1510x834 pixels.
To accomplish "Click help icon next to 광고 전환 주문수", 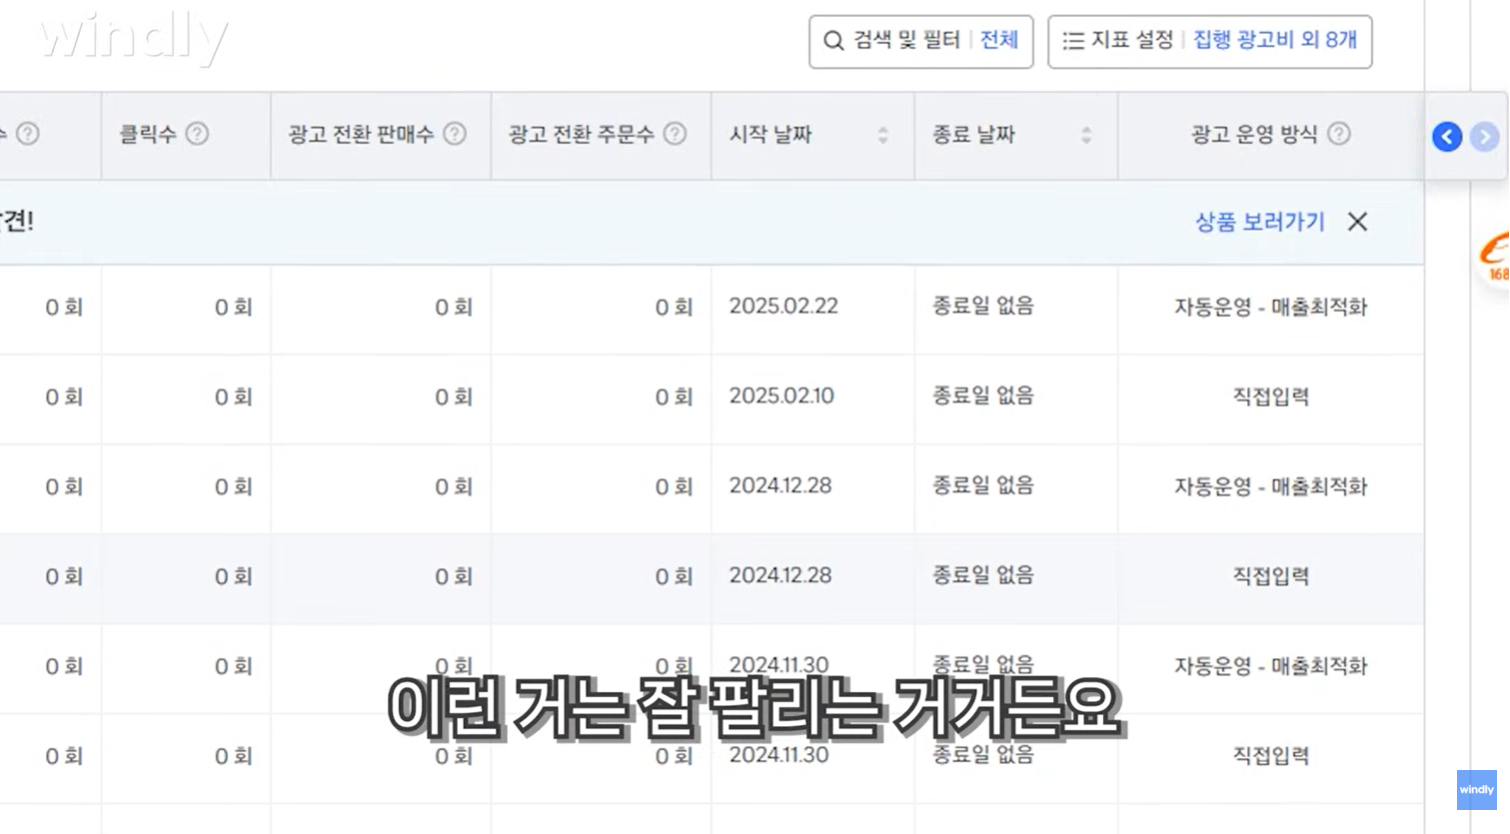I will pyautogui.click(x=675, y=133).
